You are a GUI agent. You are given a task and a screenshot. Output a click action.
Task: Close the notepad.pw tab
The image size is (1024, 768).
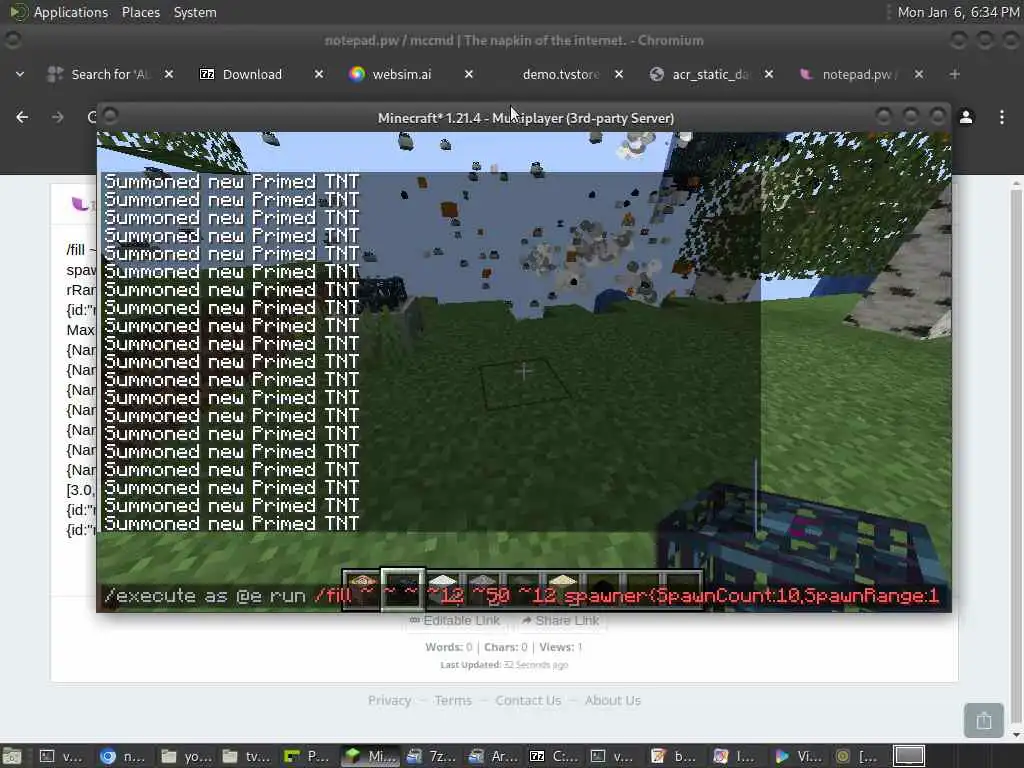[x=919, y=74]
